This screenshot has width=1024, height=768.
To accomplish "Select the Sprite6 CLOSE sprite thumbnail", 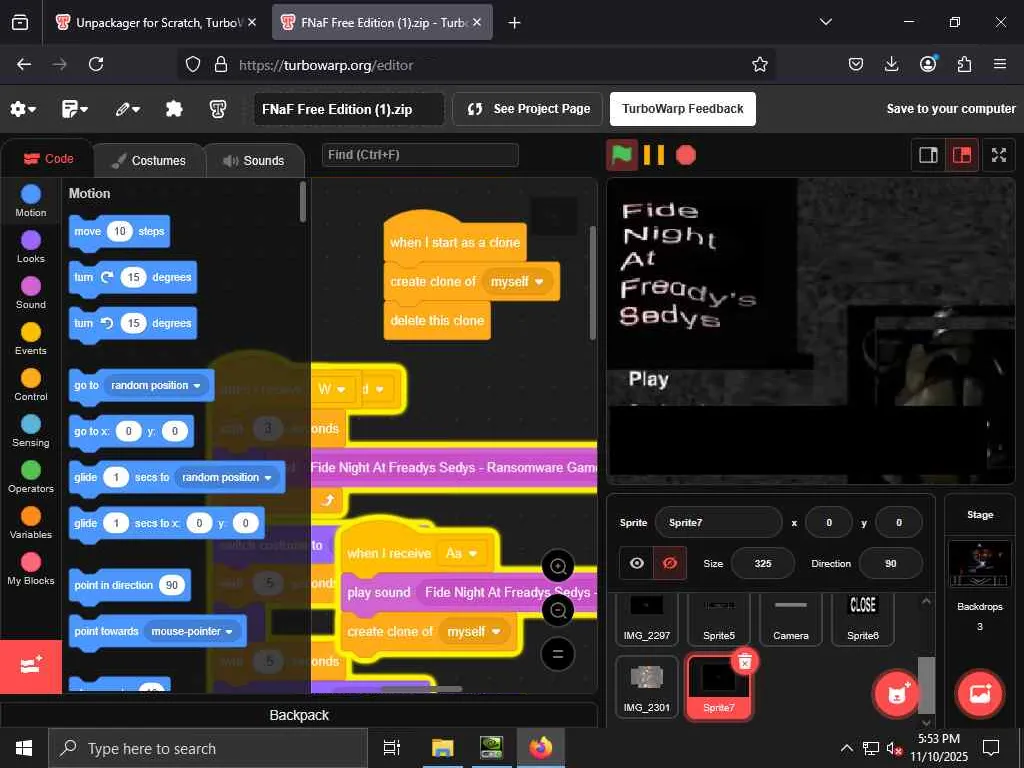I will [863, 618].
